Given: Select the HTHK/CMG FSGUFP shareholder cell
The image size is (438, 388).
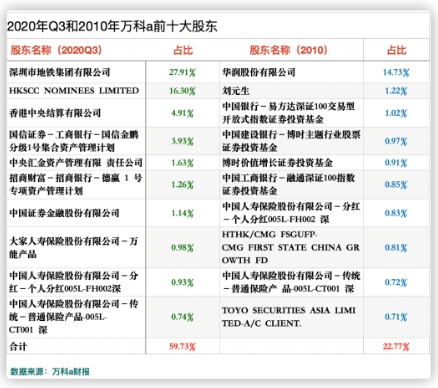Looking at the screenshot, I should click(x=291, y=247).
